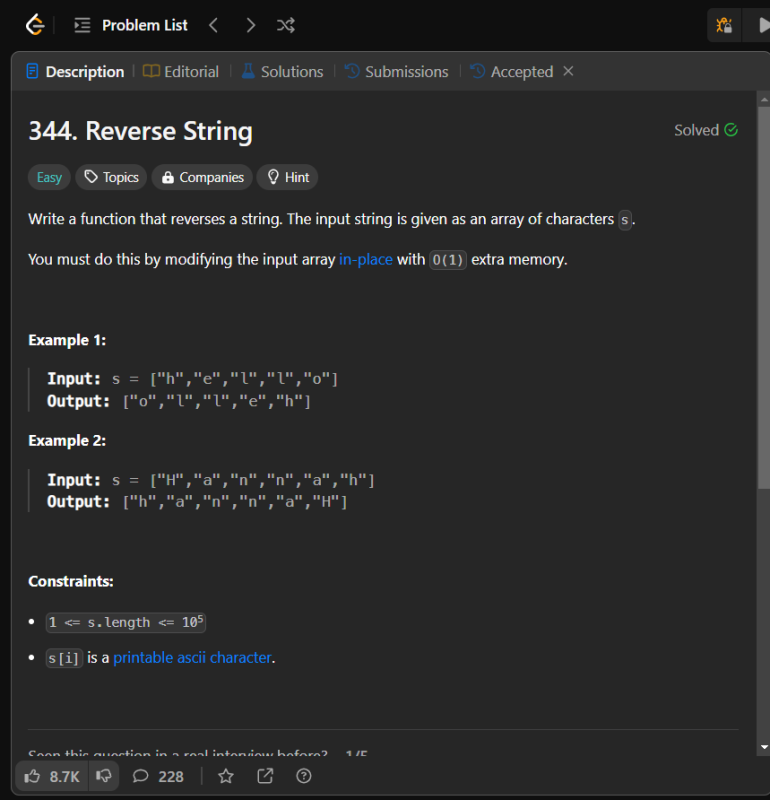Viewport: 770px width, 800px height.
Task: Open the help question mark icon
Action: click(304, 776)
